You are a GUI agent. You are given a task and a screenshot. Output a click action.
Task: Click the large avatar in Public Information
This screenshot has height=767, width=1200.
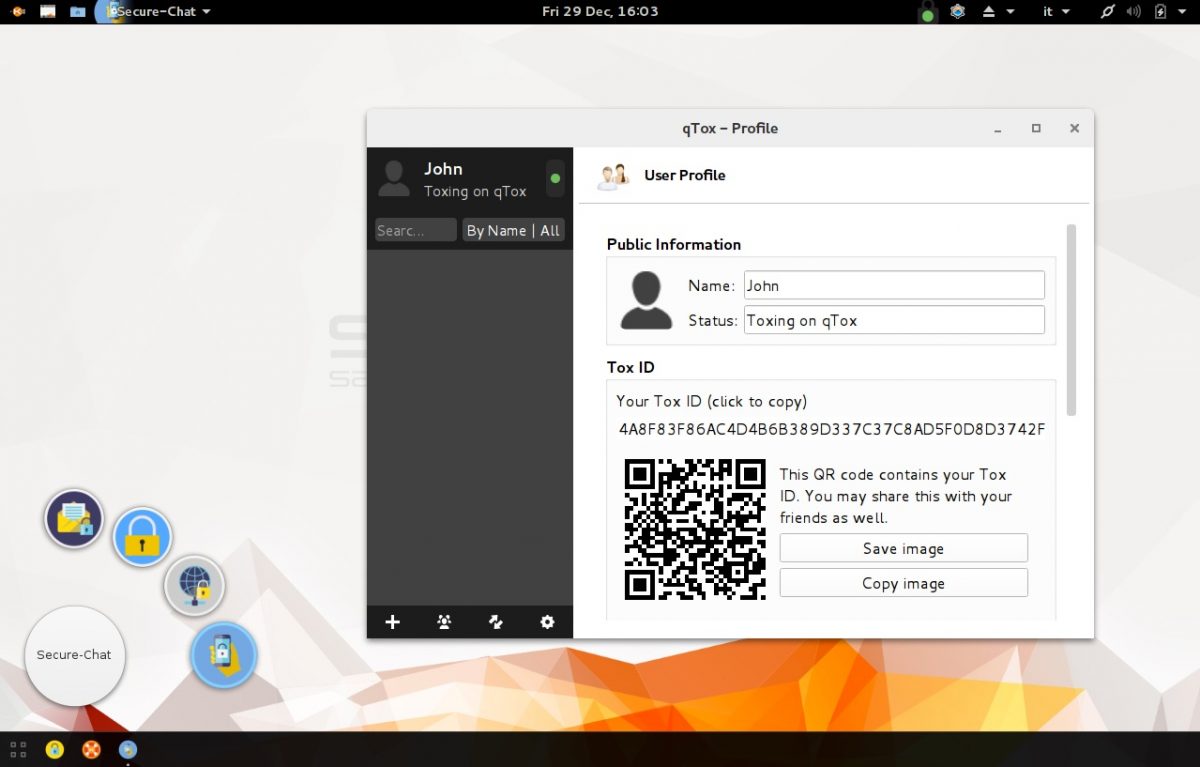[x=646, y=300]
